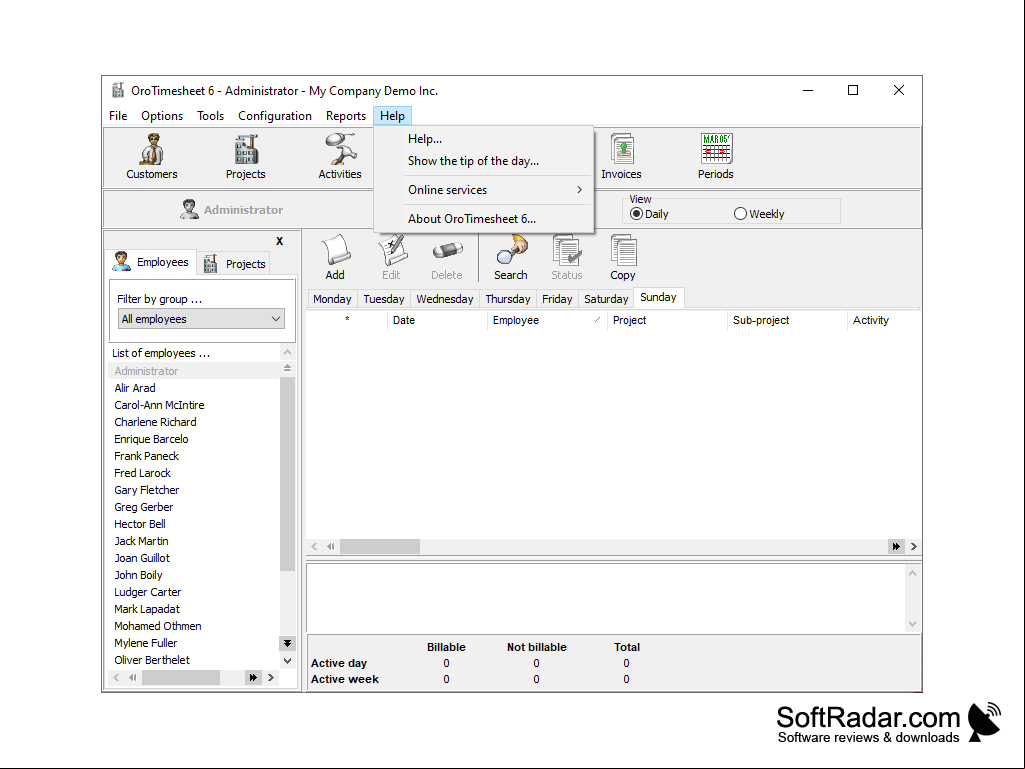Open the Projects toolbar icon
The width and height of the screenshot is (1025, 769).
click(x=246, y=156)
